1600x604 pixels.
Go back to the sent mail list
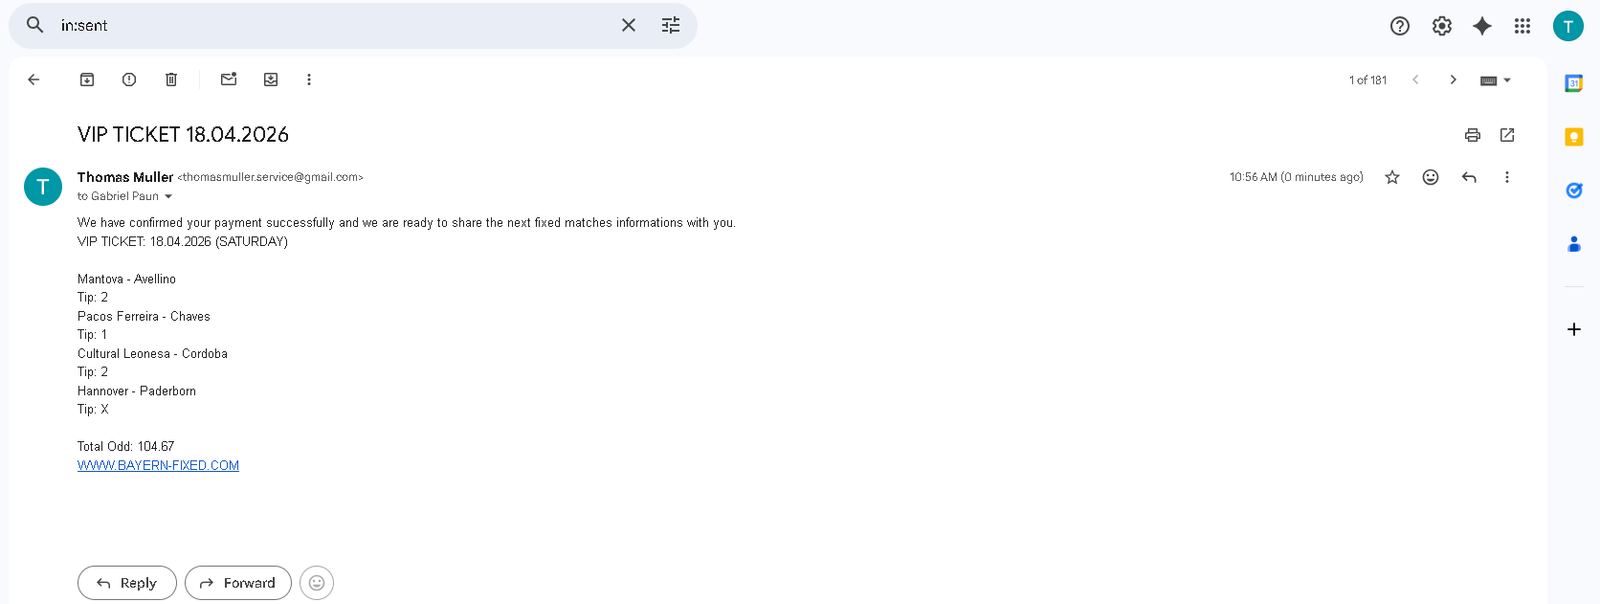[x=34, y=80]
